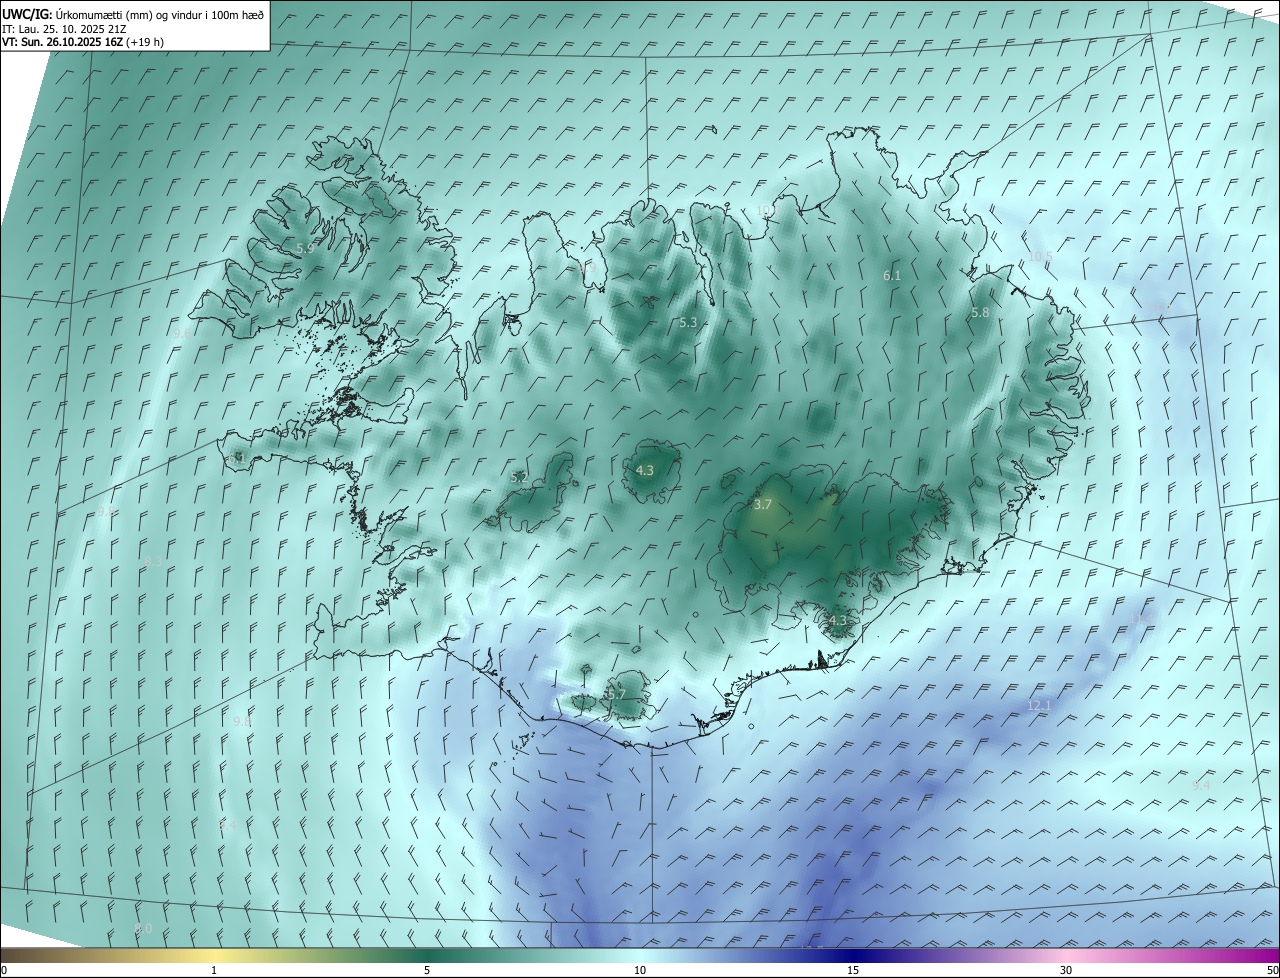
Task: Click the 12.1 value label on the map
Action: click(1040, 705)
